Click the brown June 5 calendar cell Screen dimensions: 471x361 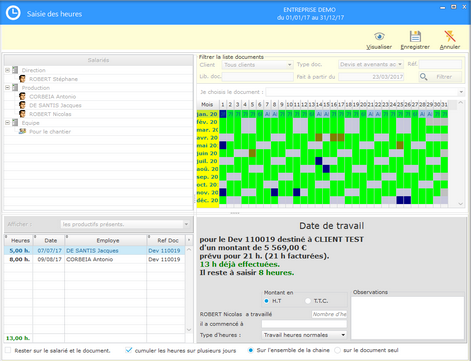pos(252,153)
